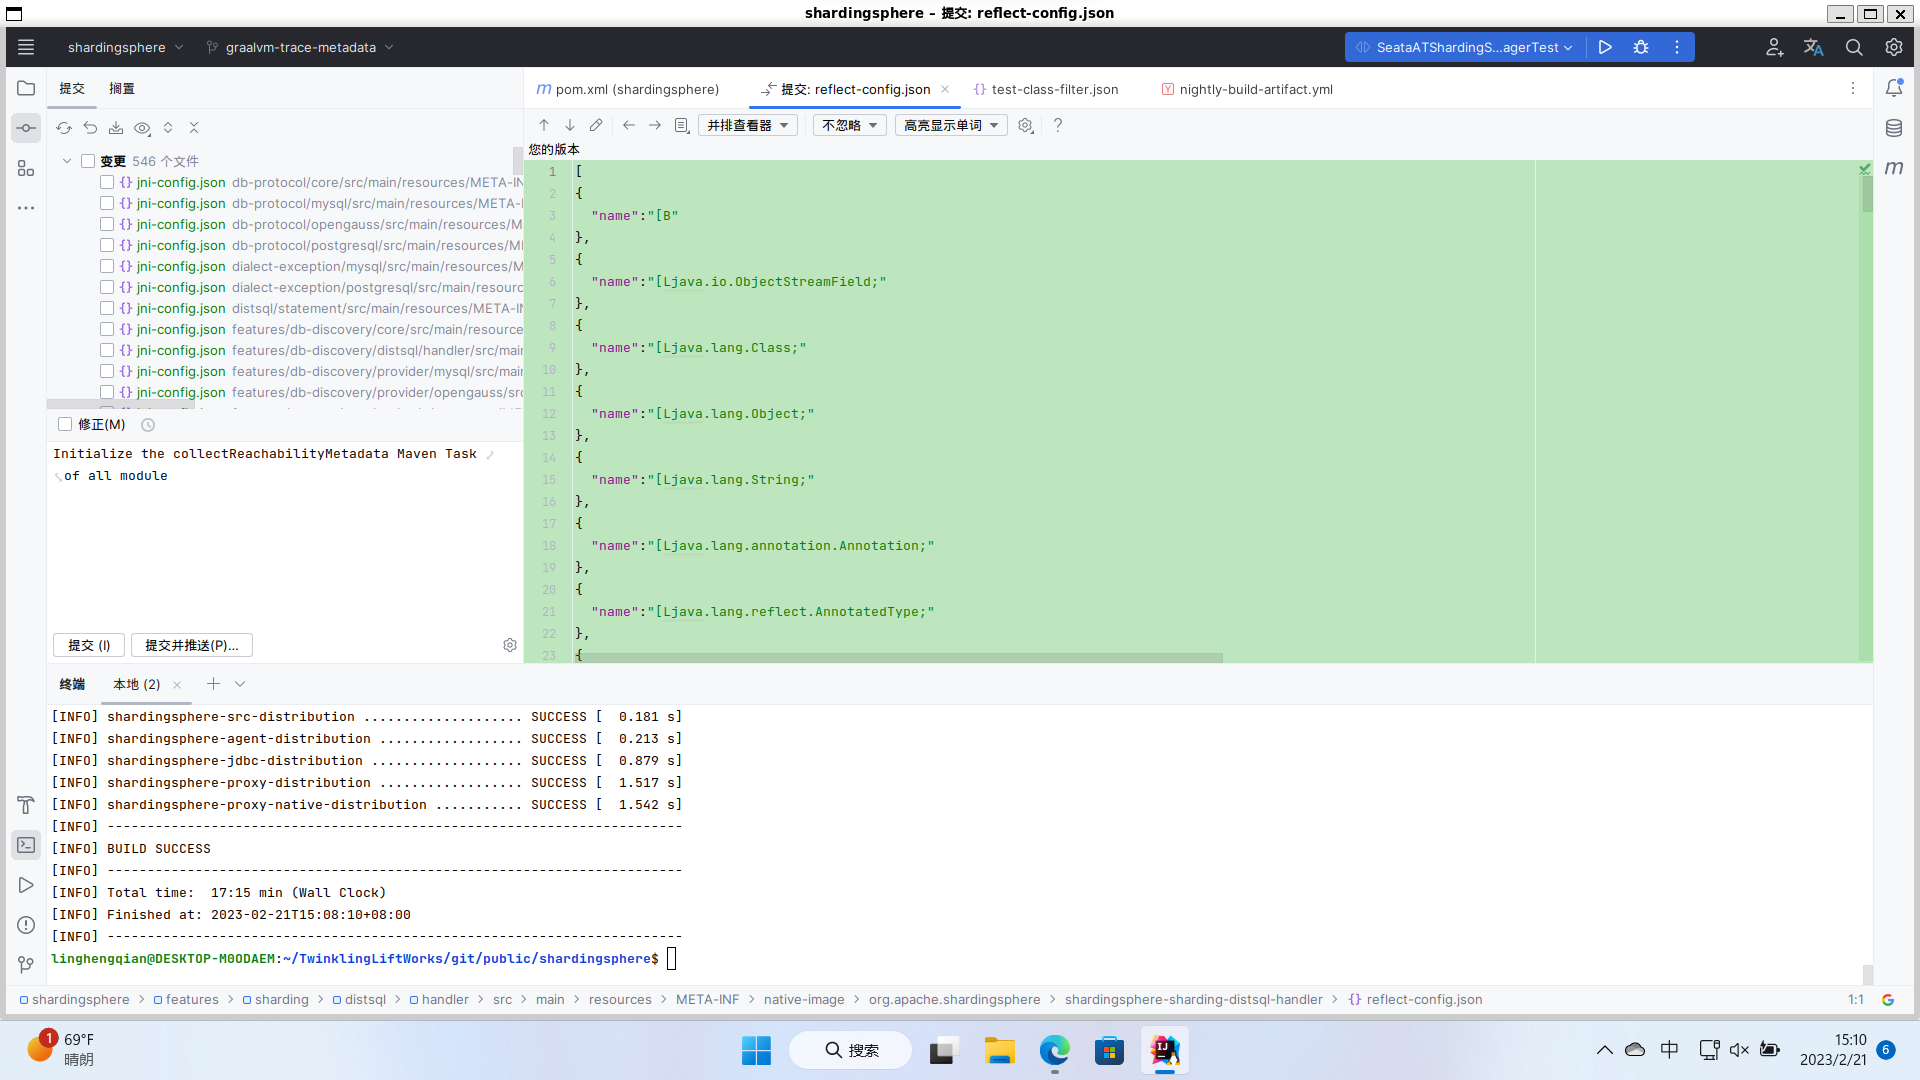Toggle the 修正(M) amend checkbox
Image resolution: width=1920 pixels, height=1080 pixels.
tap(65, 424)
